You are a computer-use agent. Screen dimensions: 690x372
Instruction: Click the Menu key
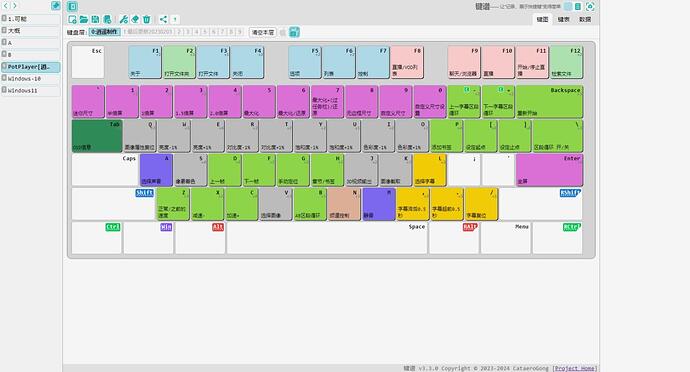coord(506,238)
